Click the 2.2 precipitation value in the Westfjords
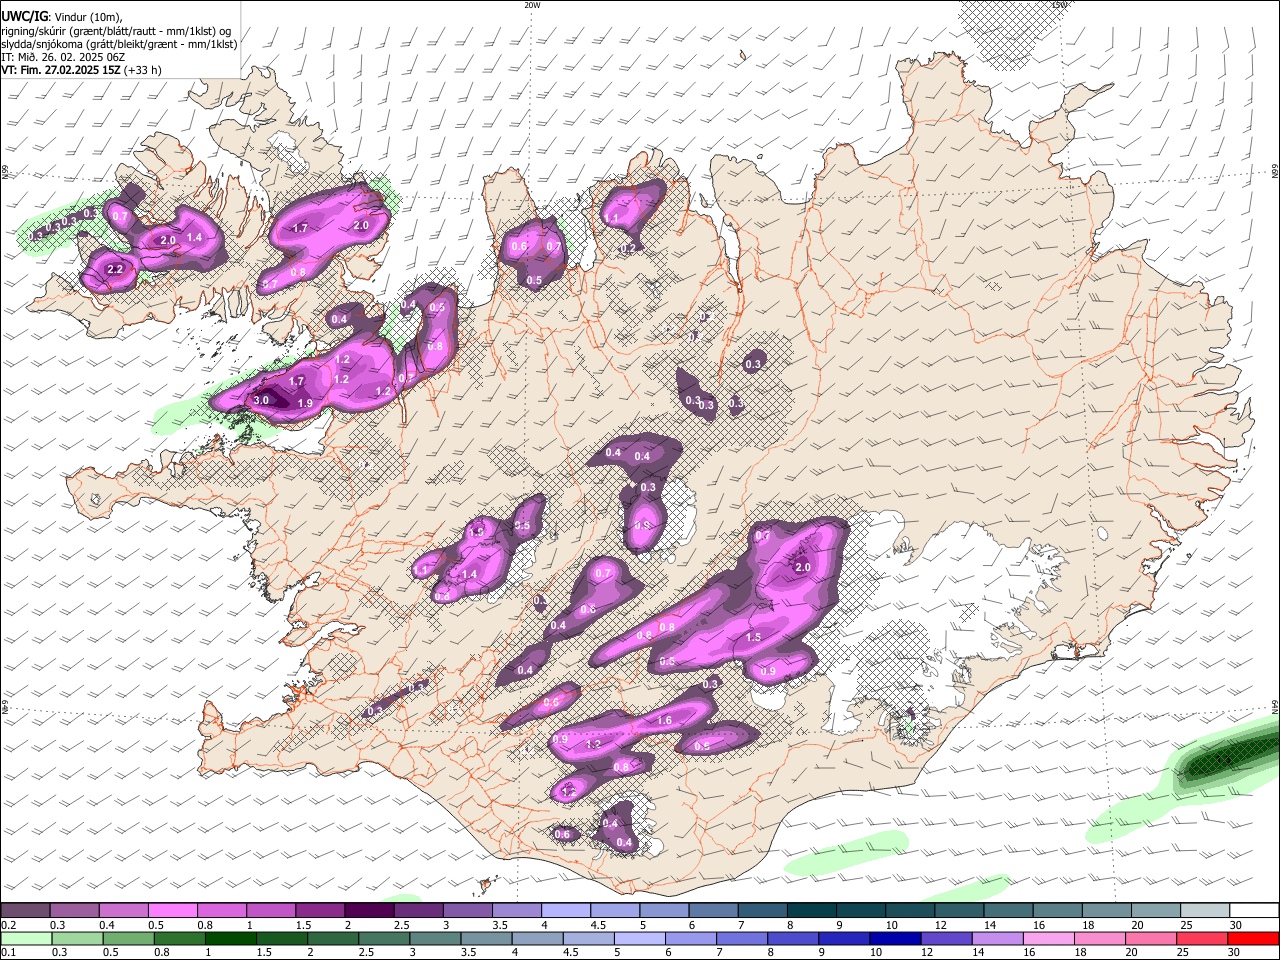Viewport: 1280px width, 960px height. (114, 269)
